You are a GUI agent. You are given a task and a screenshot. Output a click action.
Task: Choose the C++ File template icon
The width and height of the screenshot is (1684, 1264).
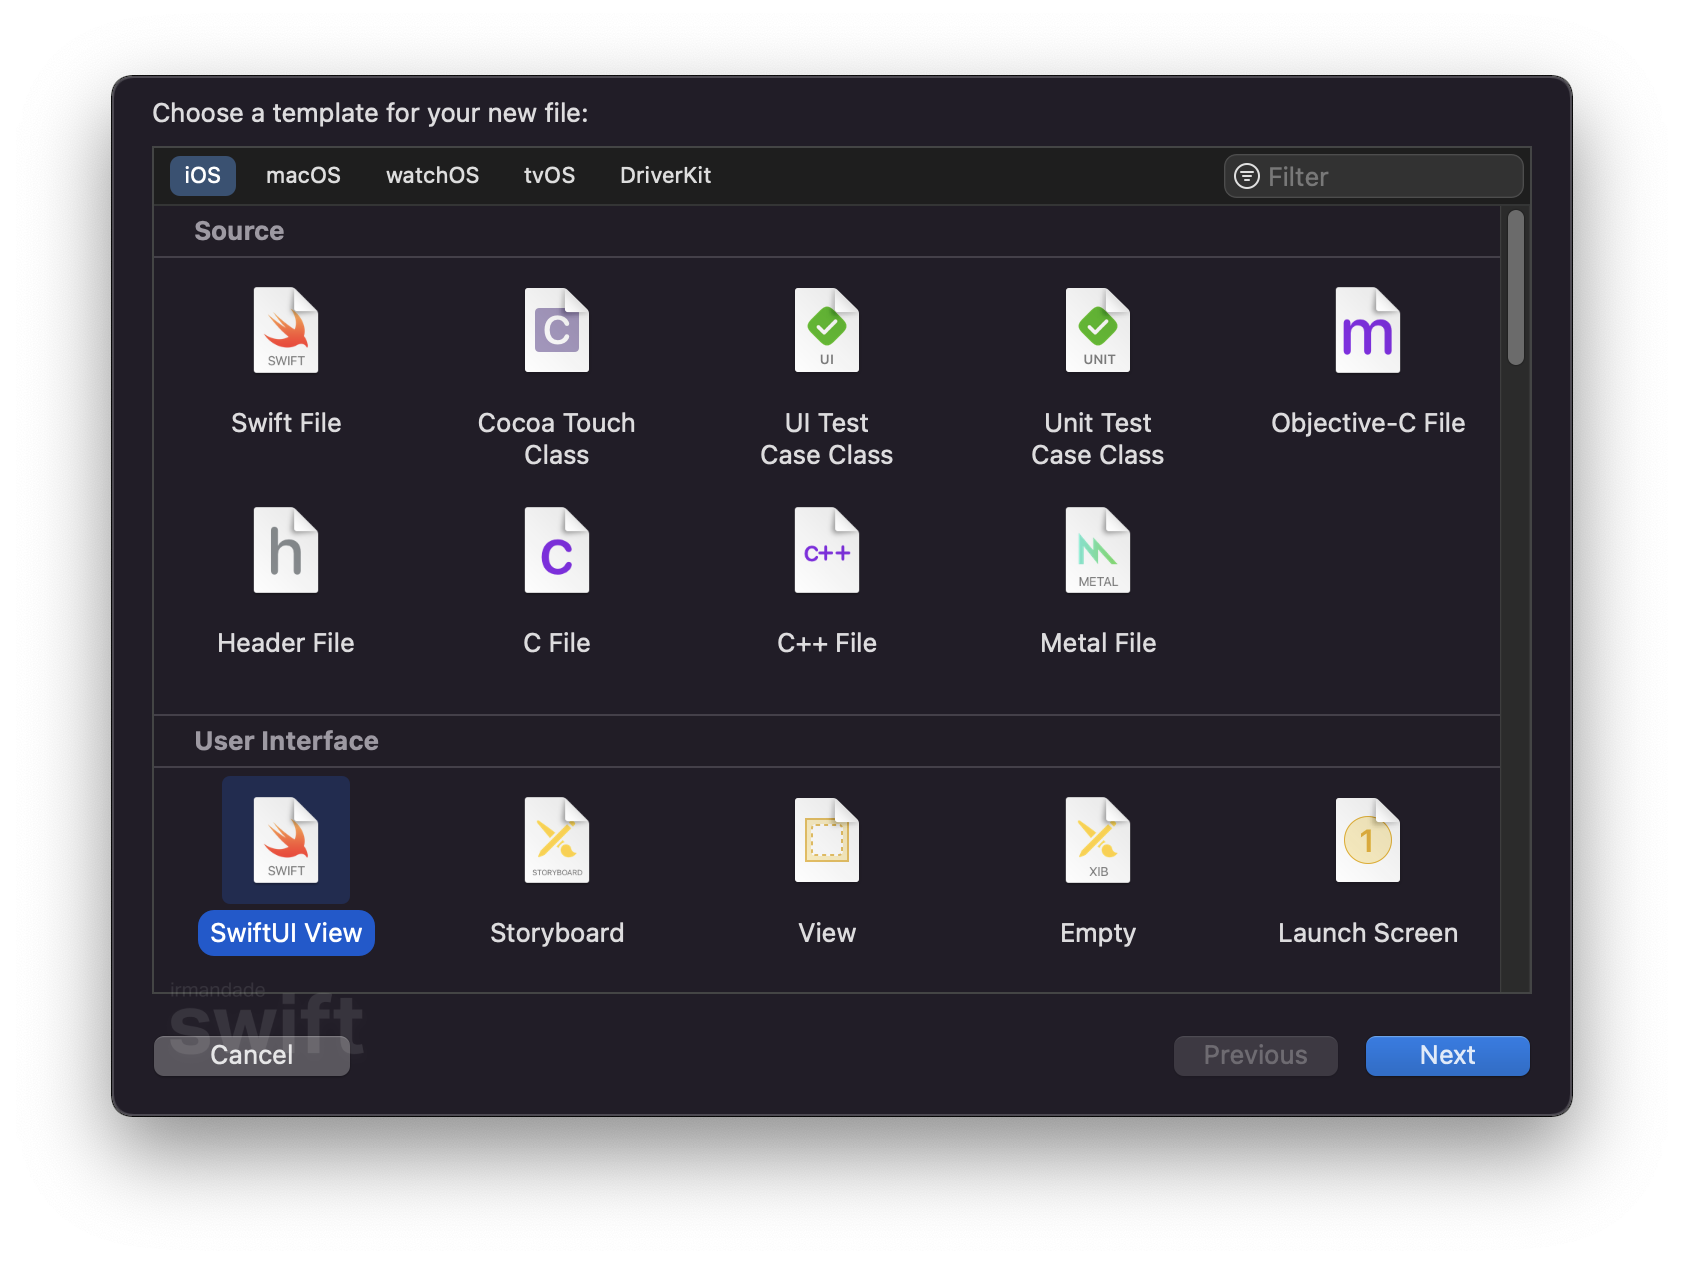(827, 550)
